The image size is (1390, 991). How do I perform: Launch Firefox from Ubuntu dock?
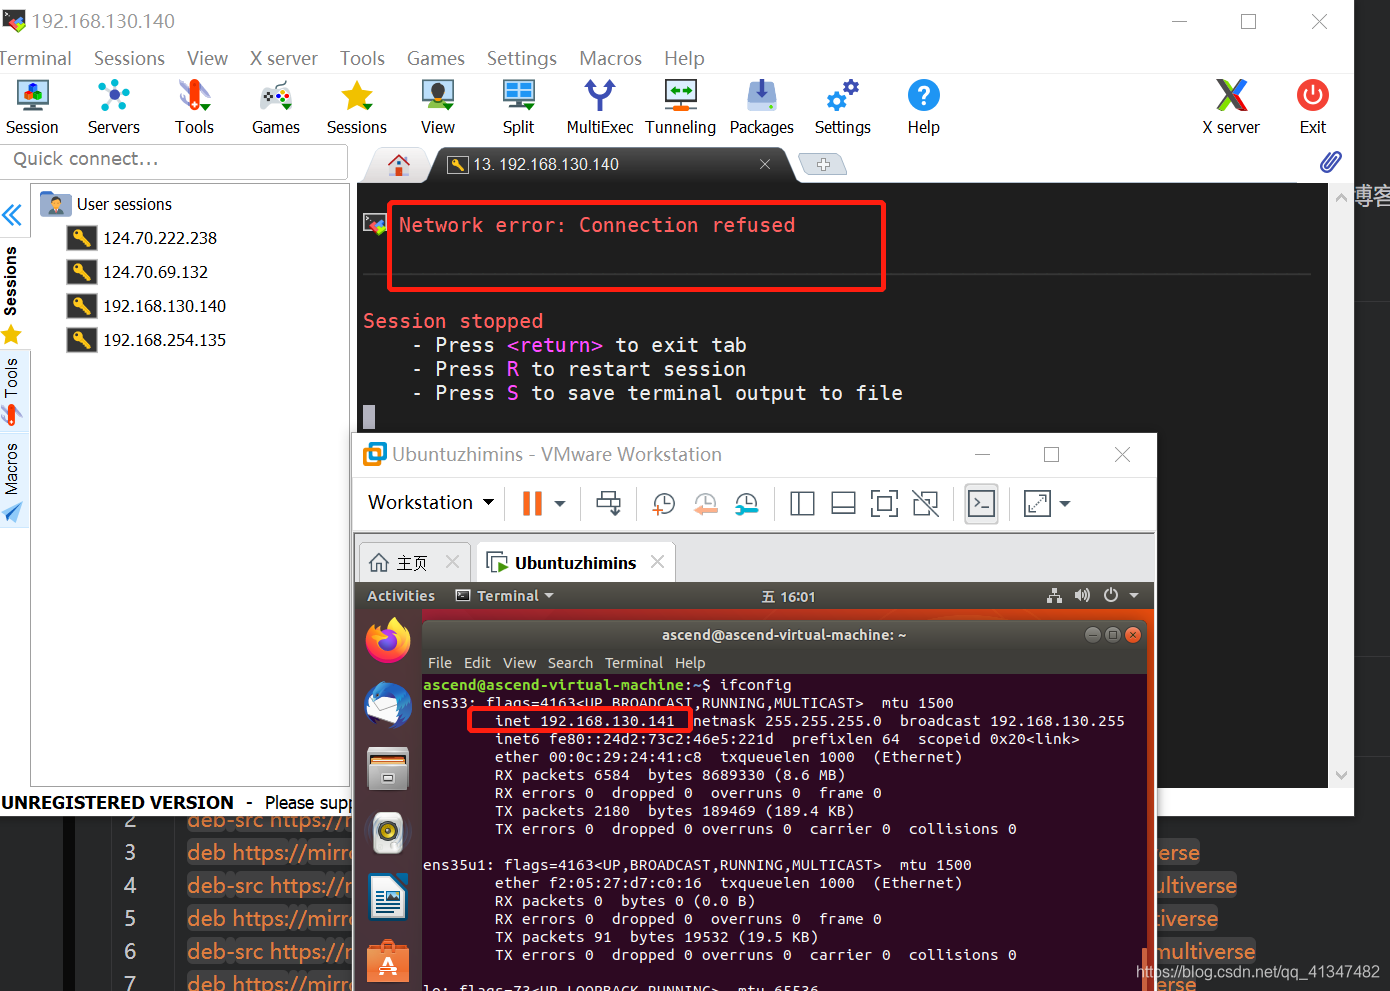click(x=388, y=640)
